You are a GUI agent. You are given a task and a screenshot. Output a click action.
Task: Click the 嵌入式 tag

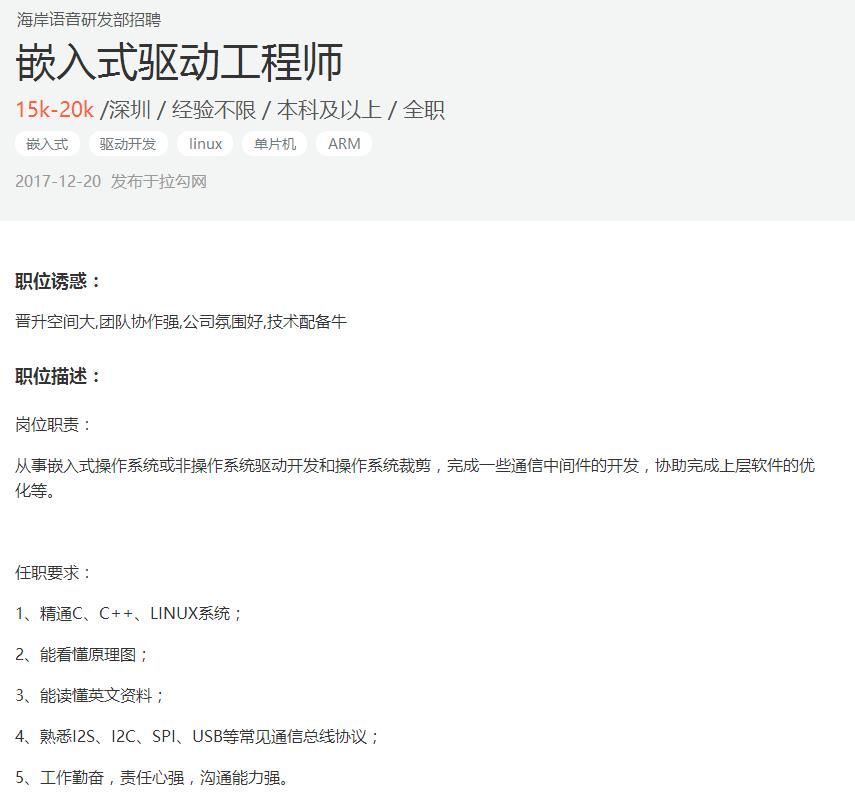(x=47, y=144)
